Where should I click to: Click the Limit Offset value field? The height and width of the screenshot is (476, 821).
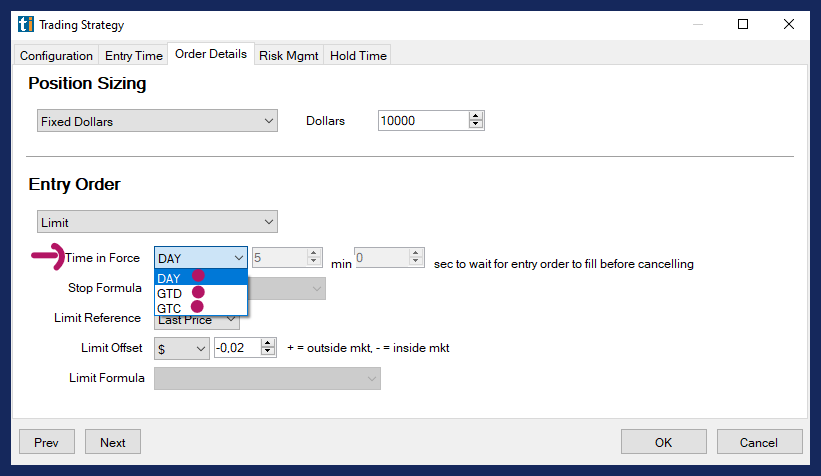tap(236, 348)
